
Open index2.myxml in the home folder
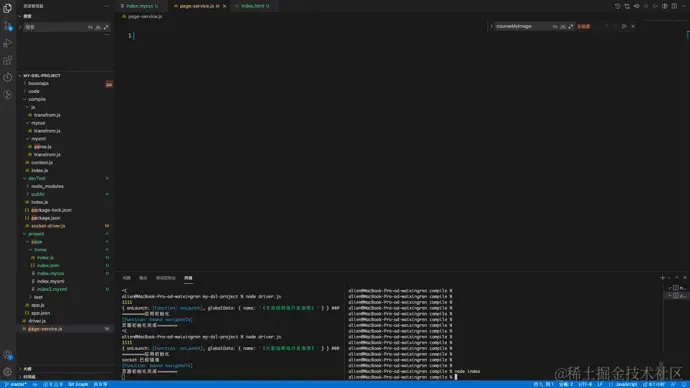tap(52, 289)
